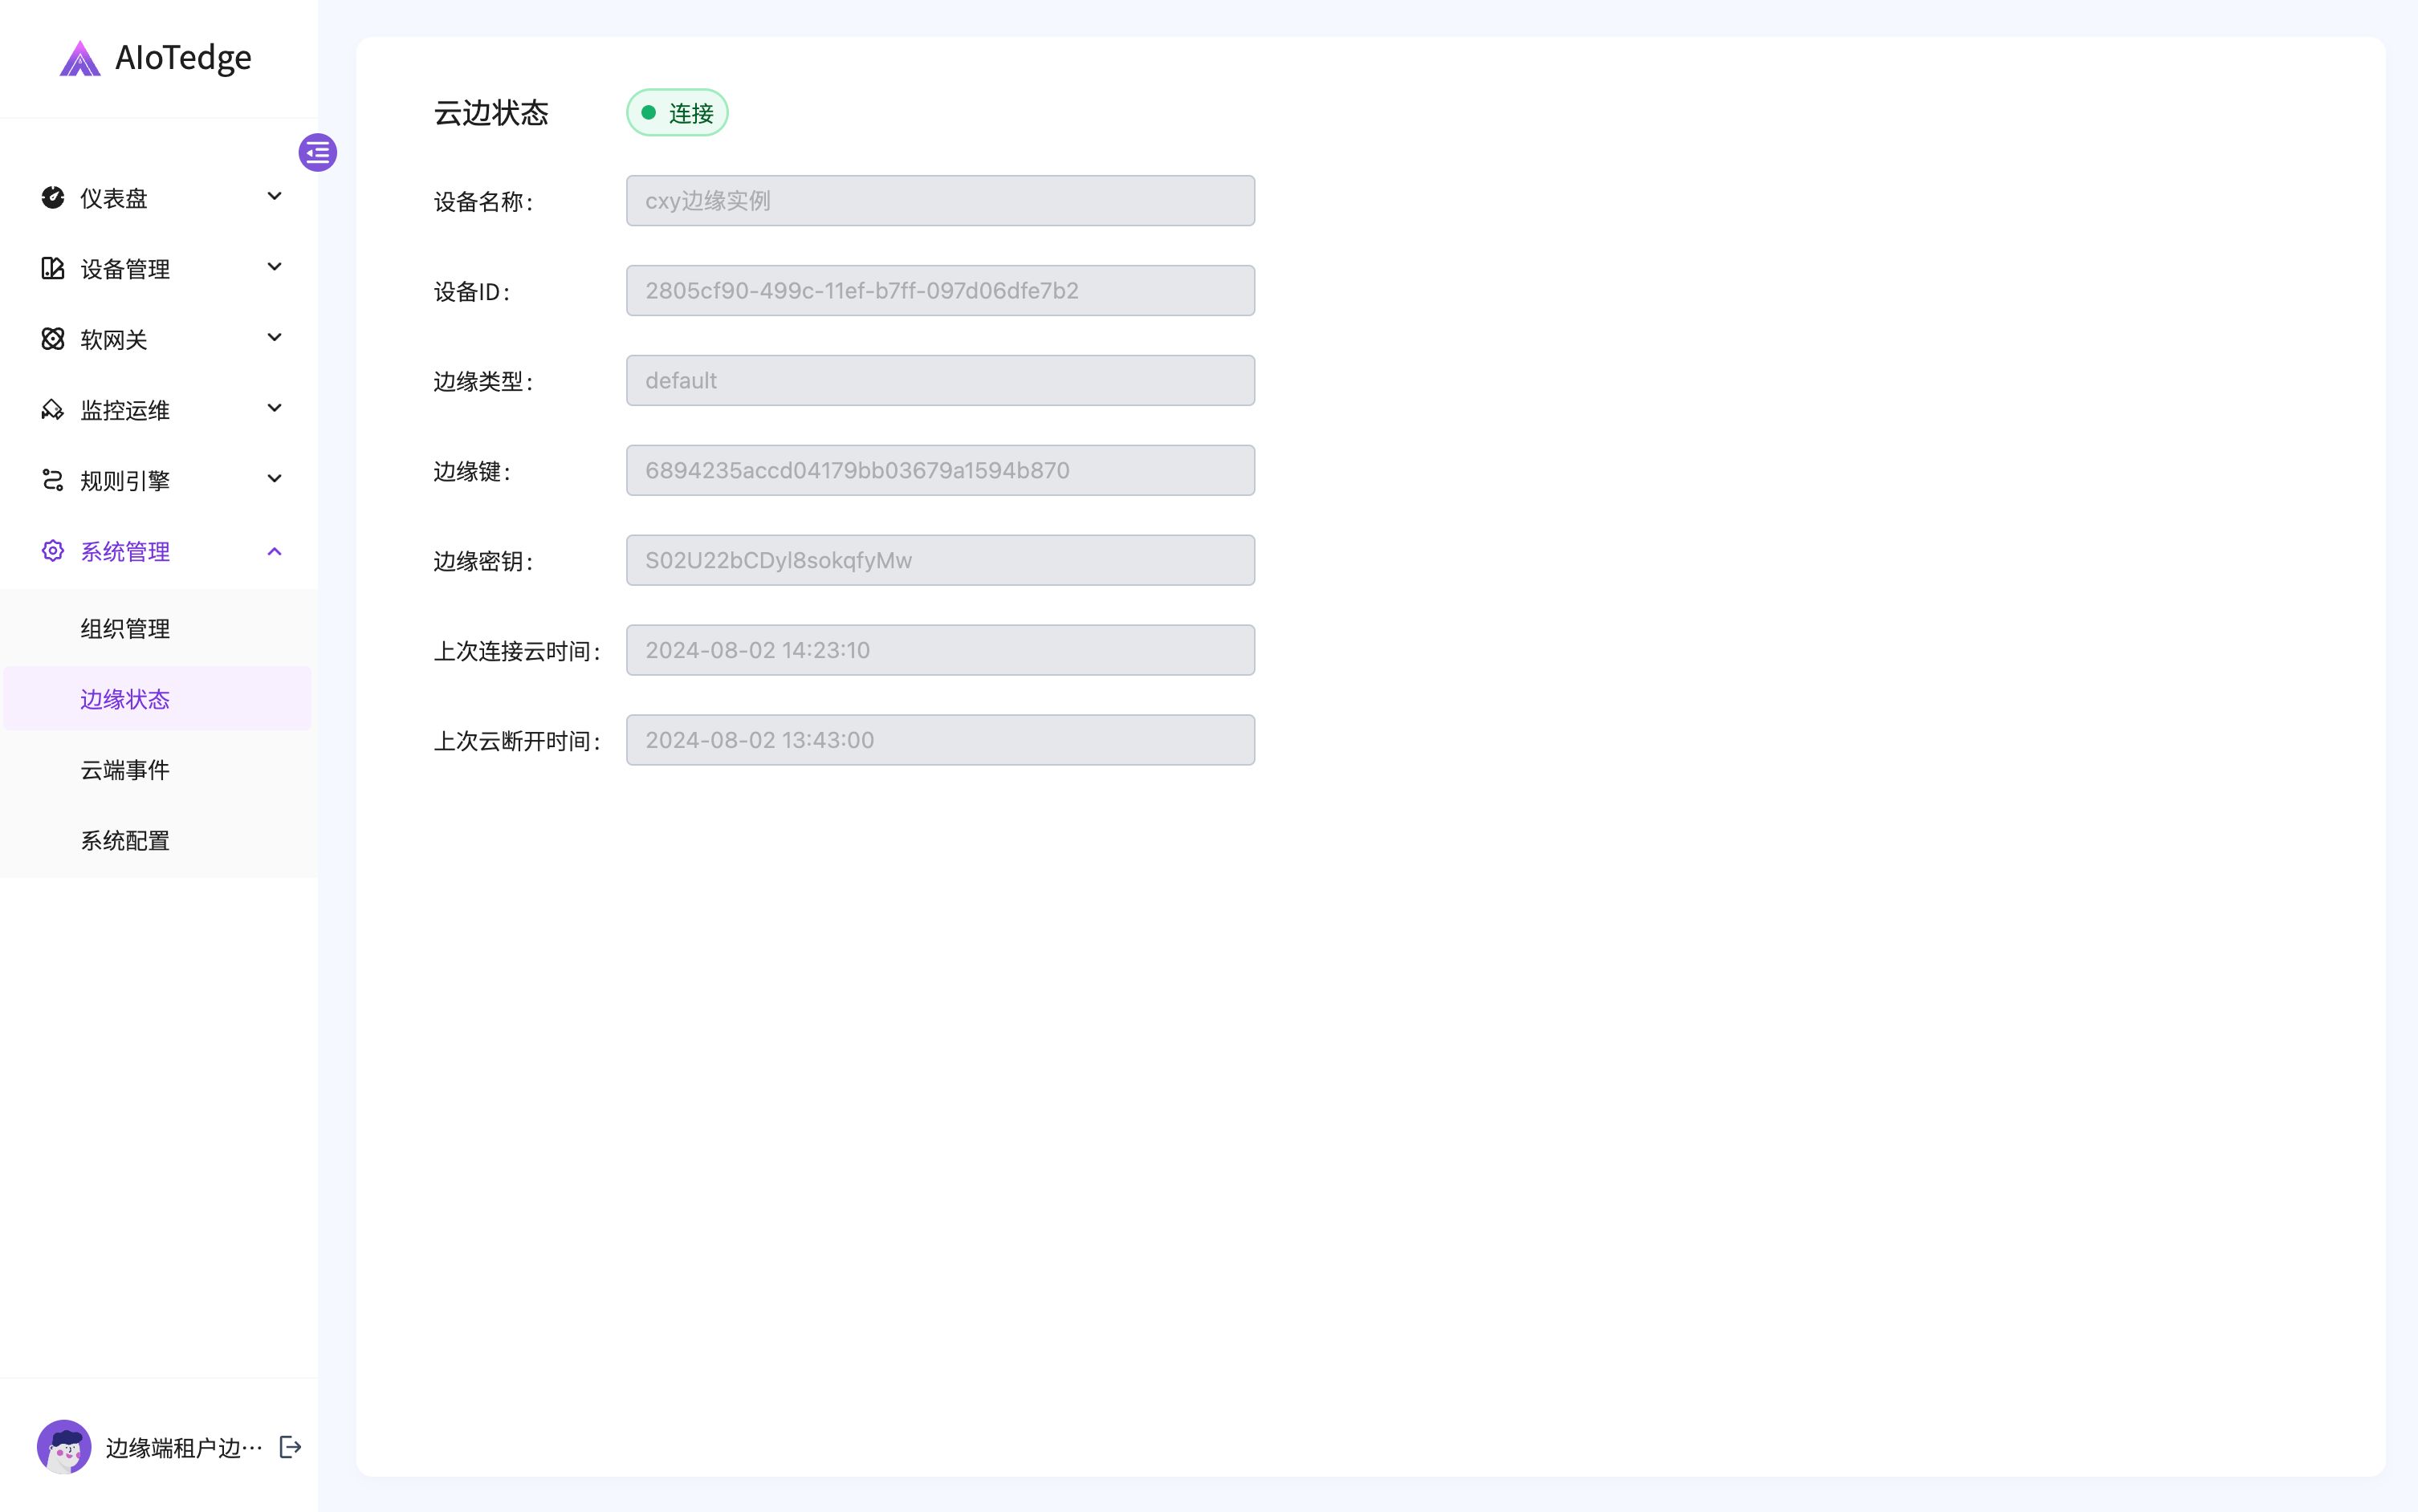This screenshot has height=1512, width=2418.
Task: Open the 云端事件 submenu item
Action: click(125, 770)
